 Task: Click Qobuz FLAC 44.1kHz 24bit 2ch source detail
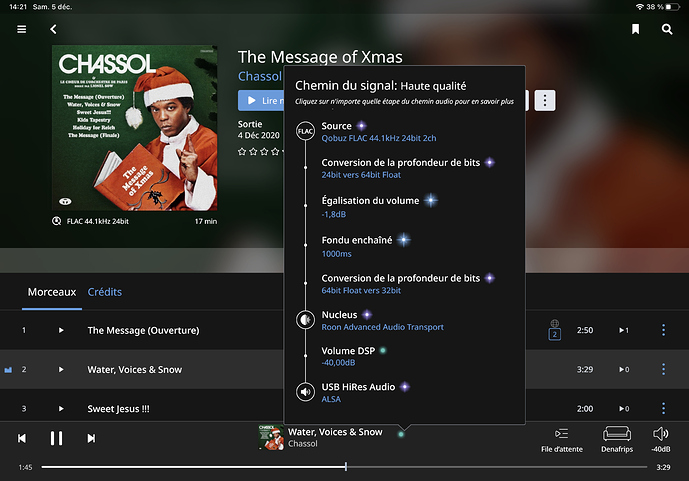click(x=379, y=138)
